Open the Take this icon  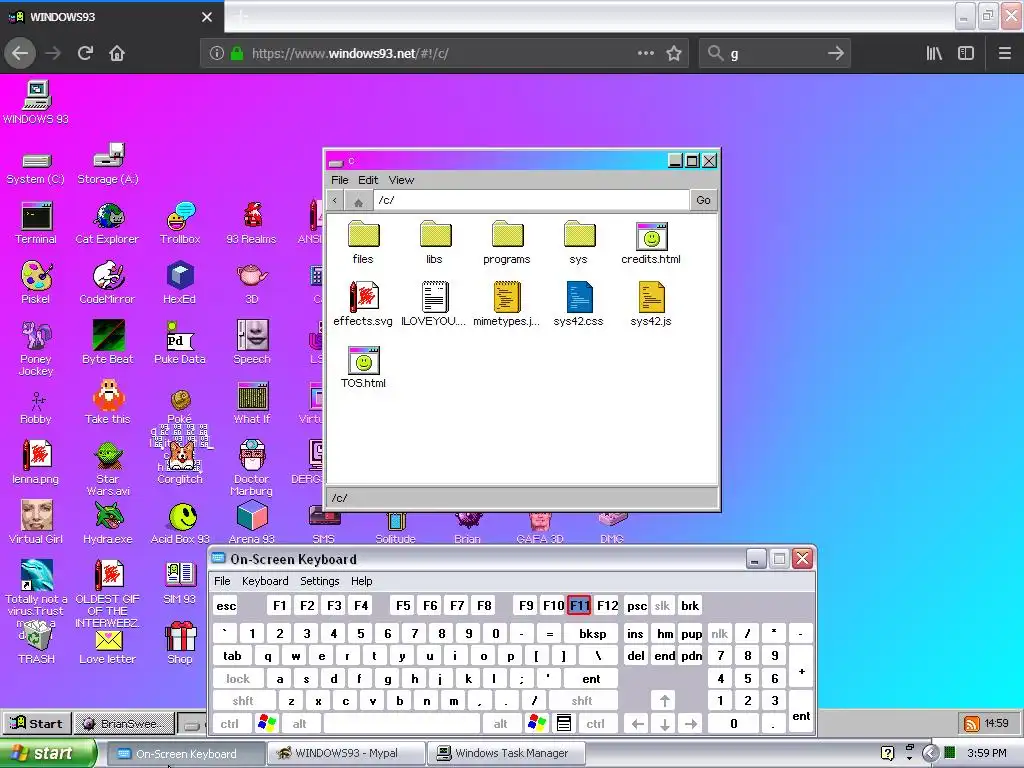[107, 402]
